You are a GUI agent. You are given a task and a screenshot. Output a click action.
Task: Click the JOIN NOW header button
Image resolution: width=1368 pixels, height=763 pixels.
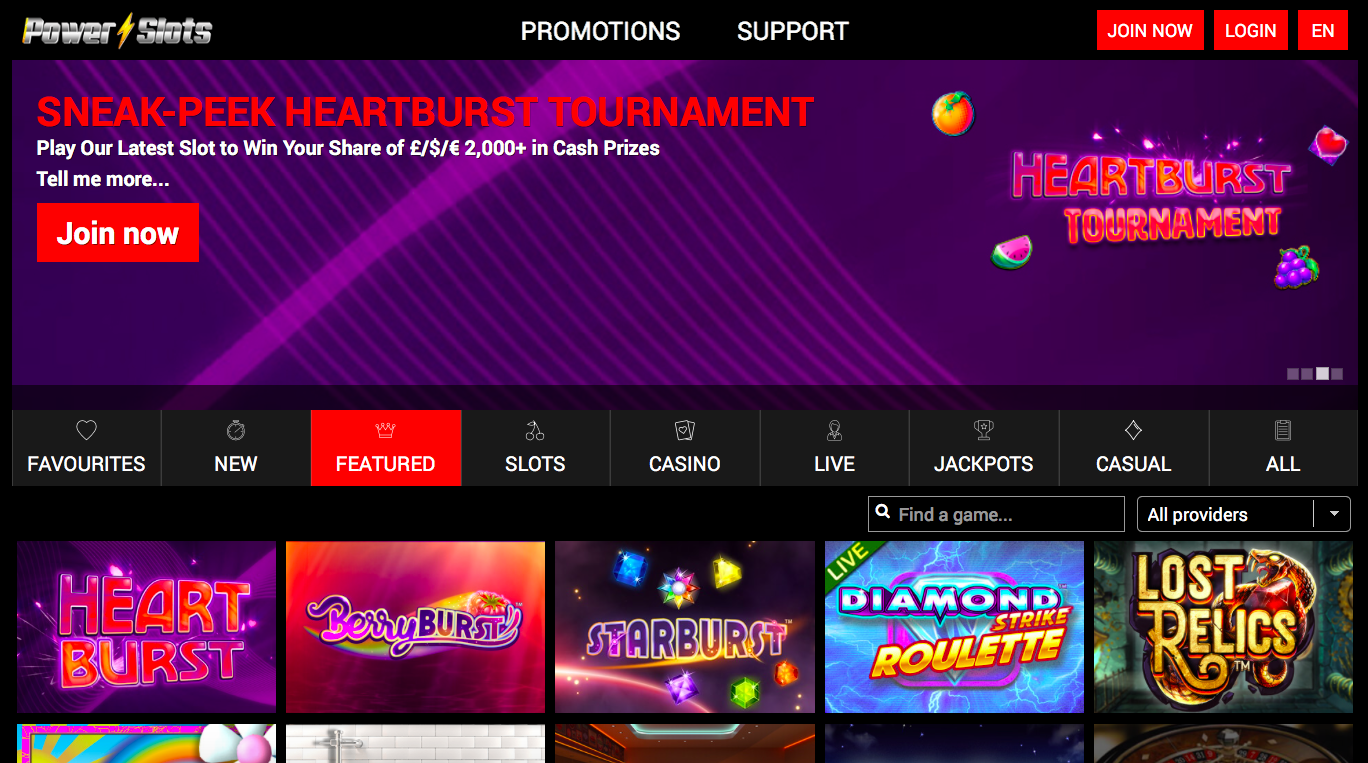(x=1150, y=30)
